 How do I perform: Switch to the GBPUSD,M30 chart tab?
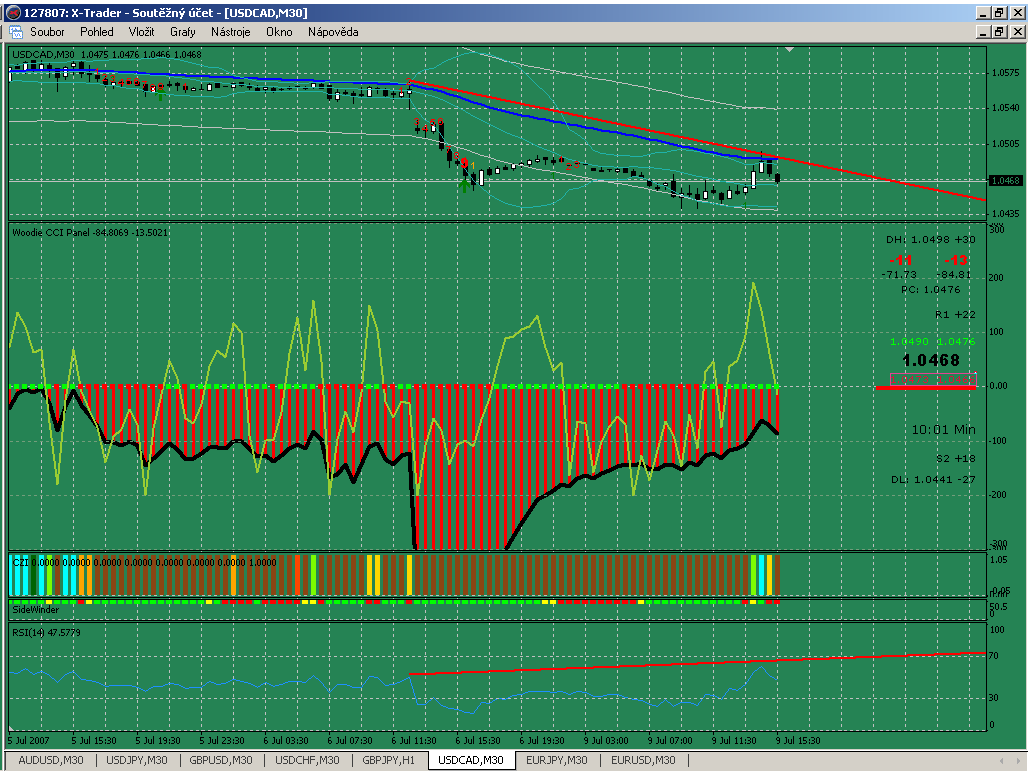point(221,760)
